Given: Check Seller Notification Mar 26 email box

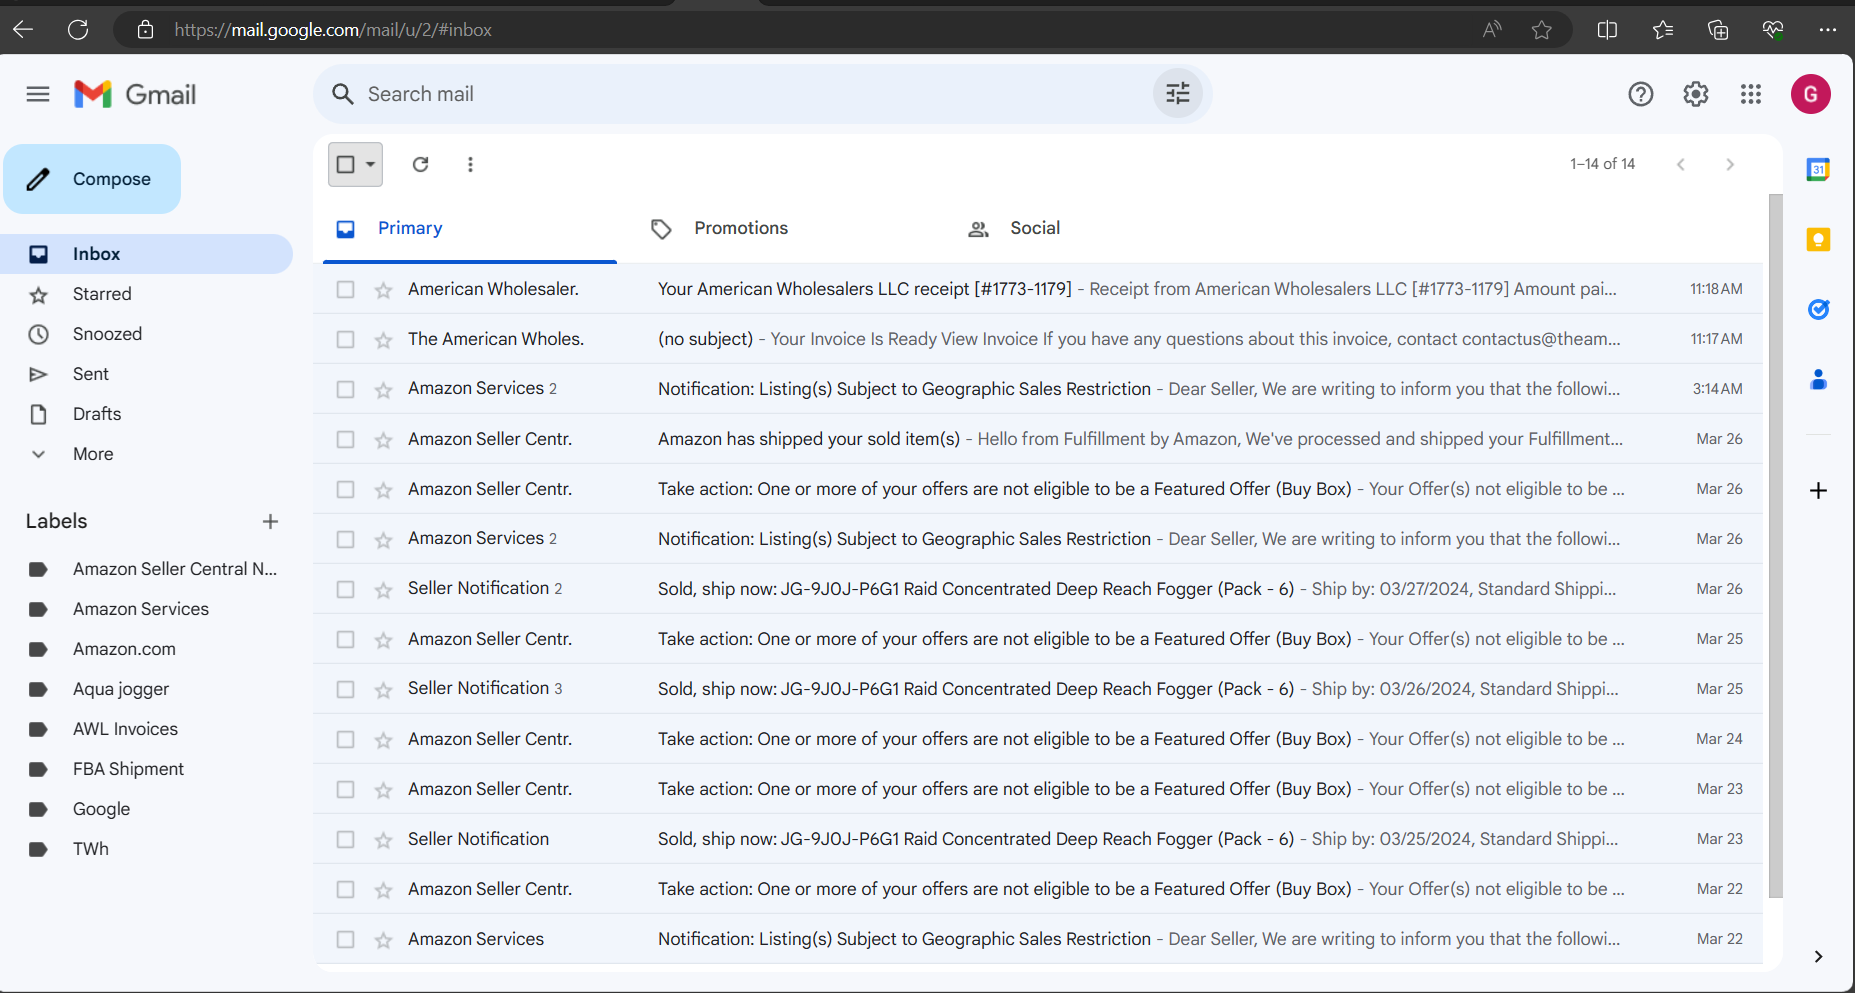Looking at the screenshot, I should 346,589.
